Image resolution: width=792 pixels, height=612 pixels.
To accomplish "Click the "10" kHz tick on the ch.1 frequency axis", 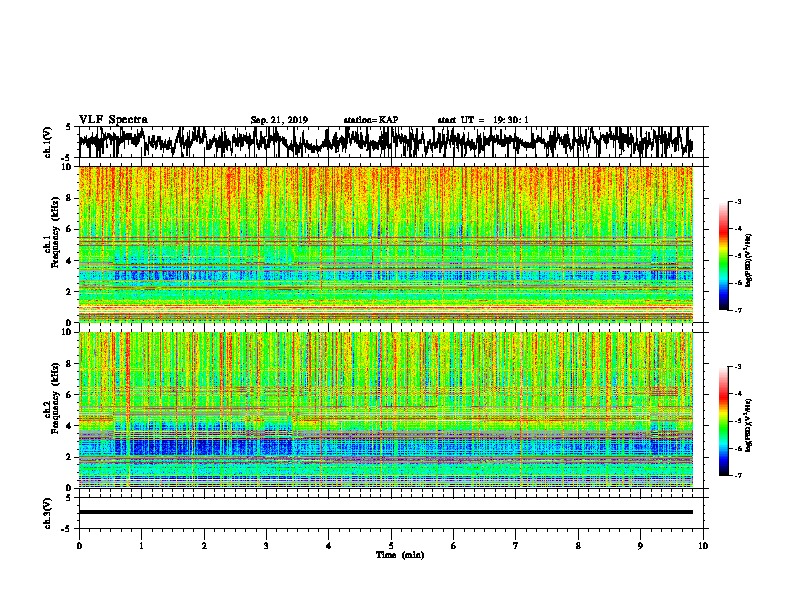I will tap(68, 167).
